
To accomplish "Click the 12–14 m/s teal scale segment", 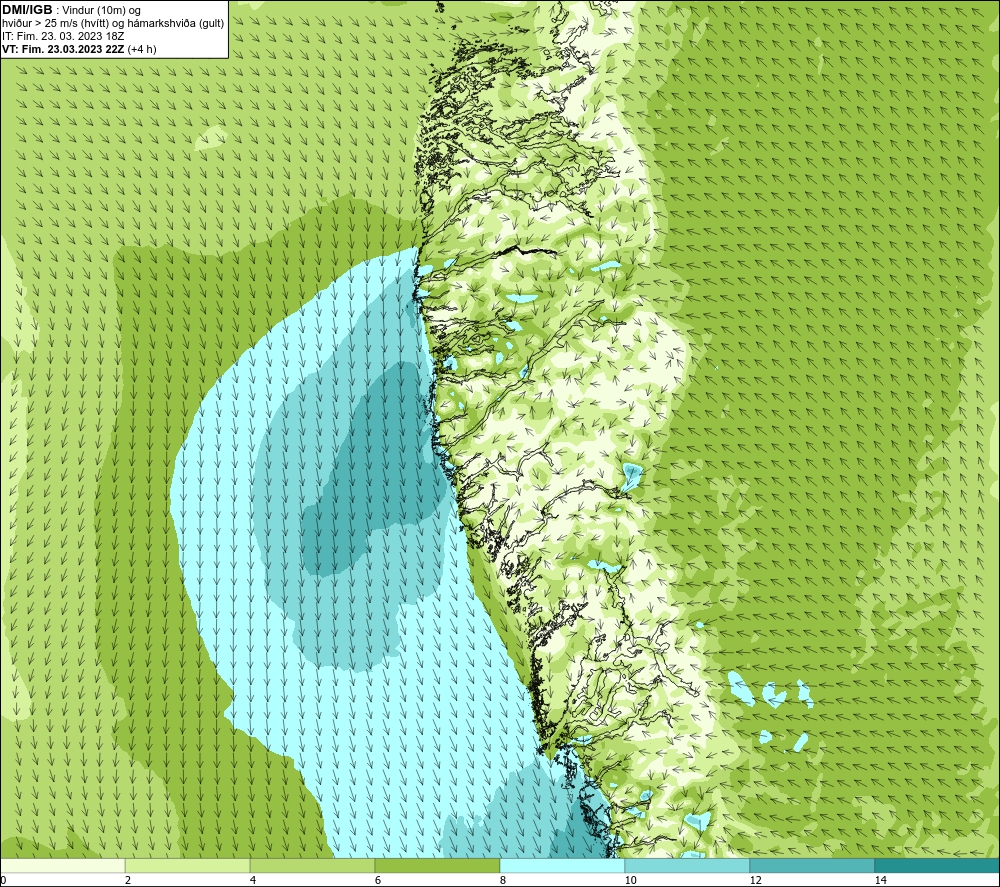I will (812, 866).
